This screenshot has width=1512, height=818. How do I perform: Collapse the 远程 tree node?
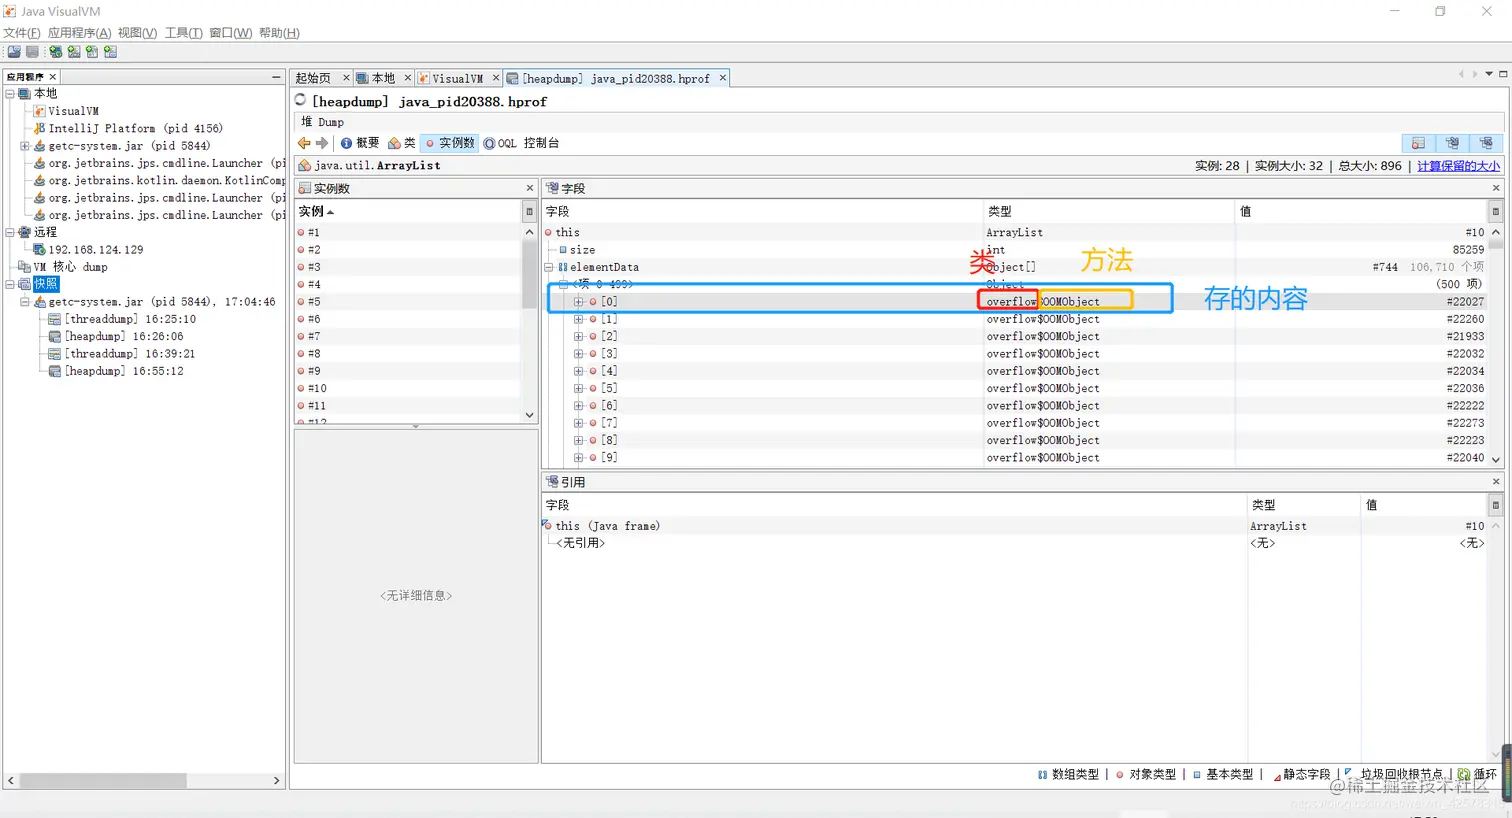pos(10,232)
